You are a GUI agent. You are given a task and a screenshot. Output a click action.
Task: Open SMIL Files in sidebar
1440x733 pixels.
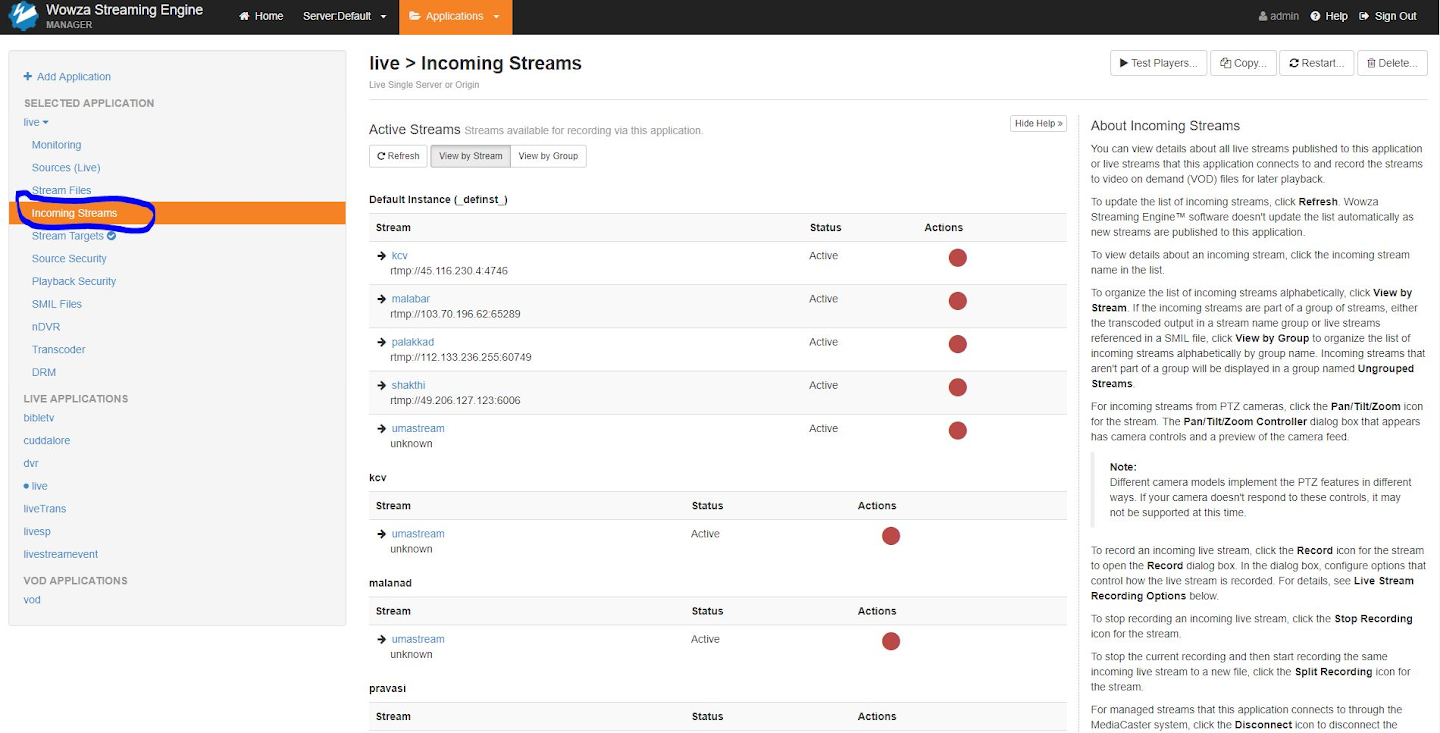click(x=57, y=304)
